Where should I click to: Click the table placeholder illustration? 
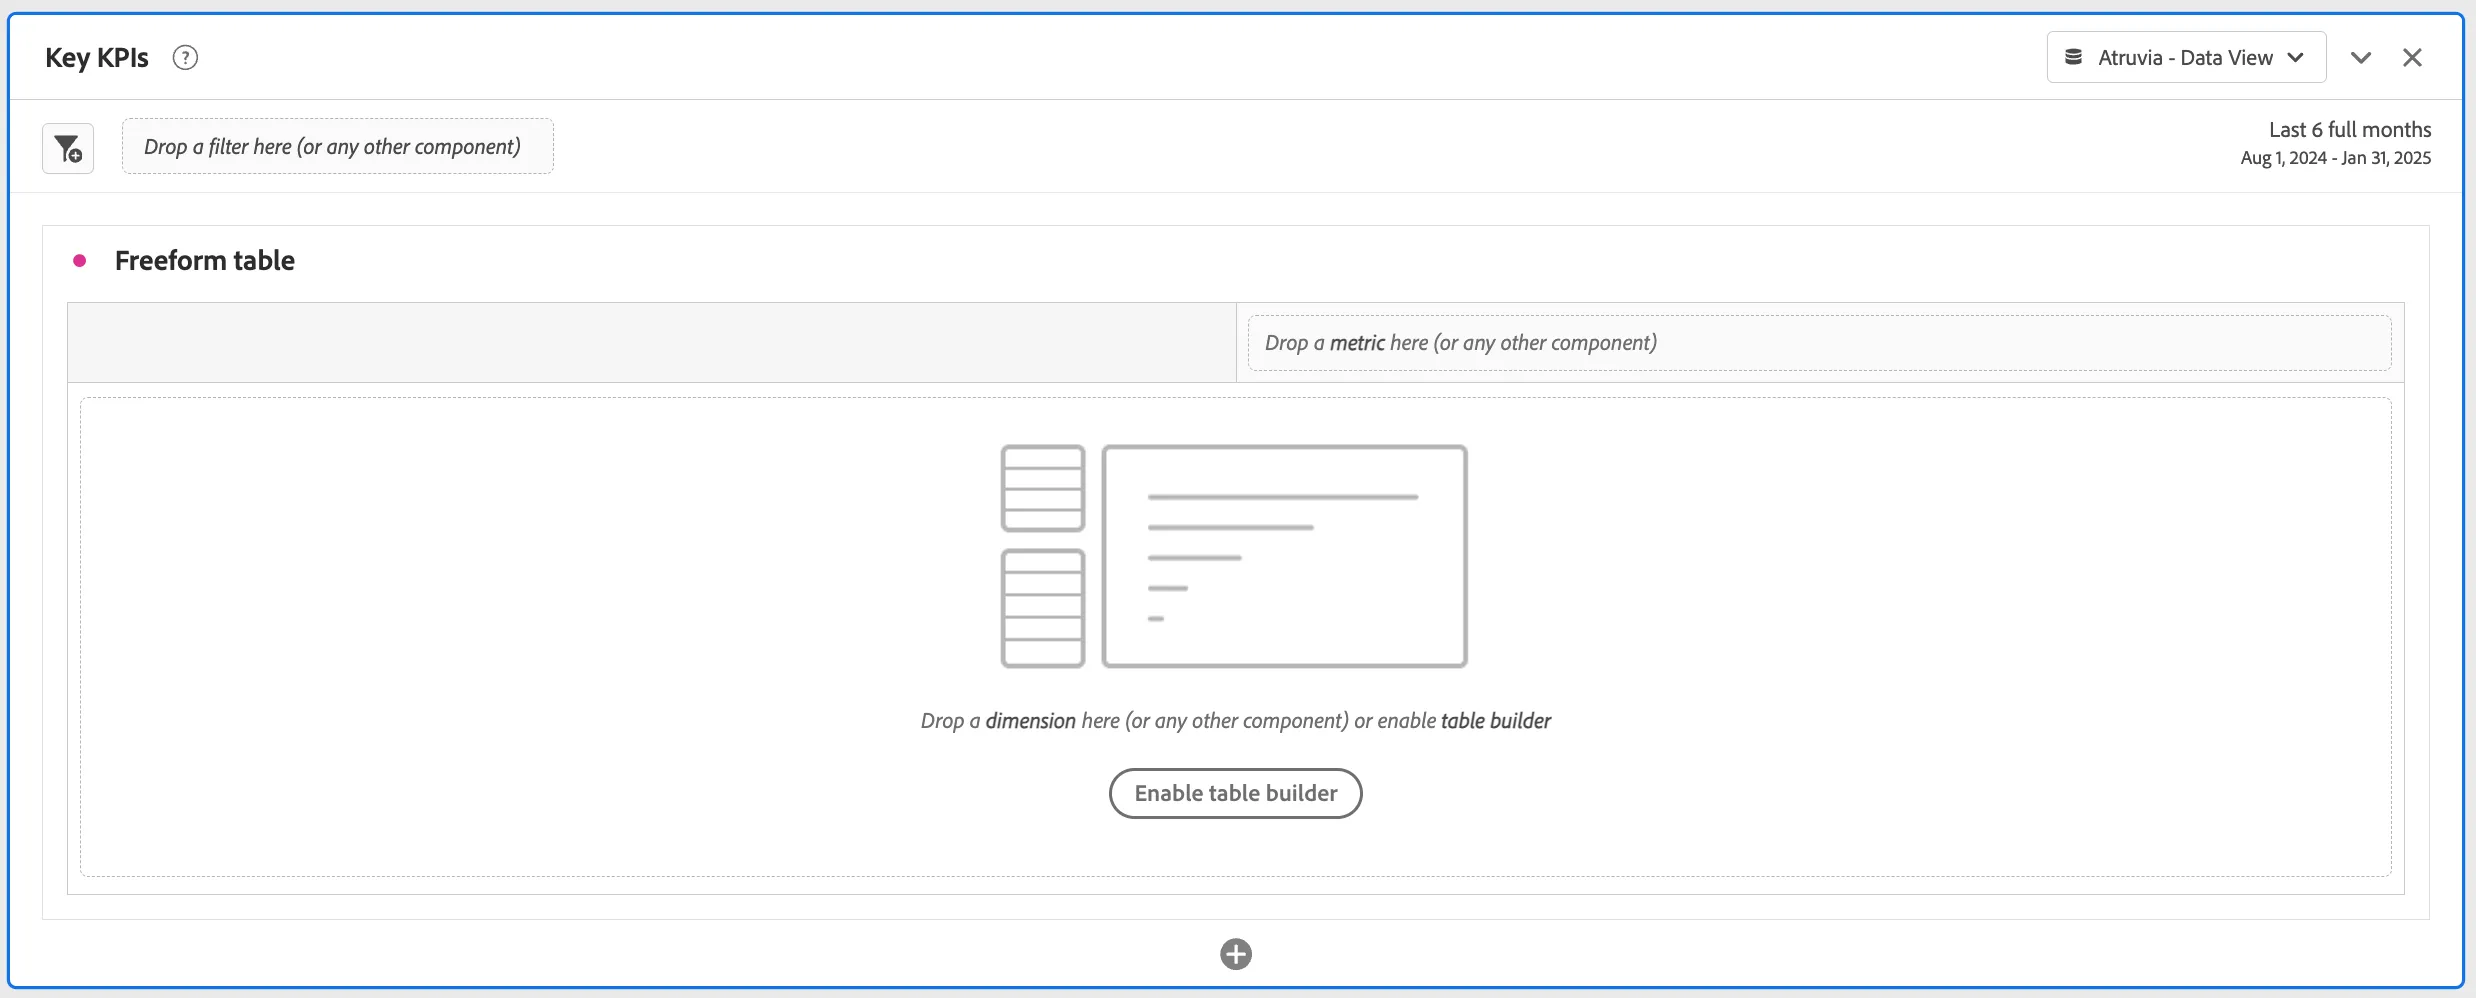pyautogui.click(x=1234, y=556)
